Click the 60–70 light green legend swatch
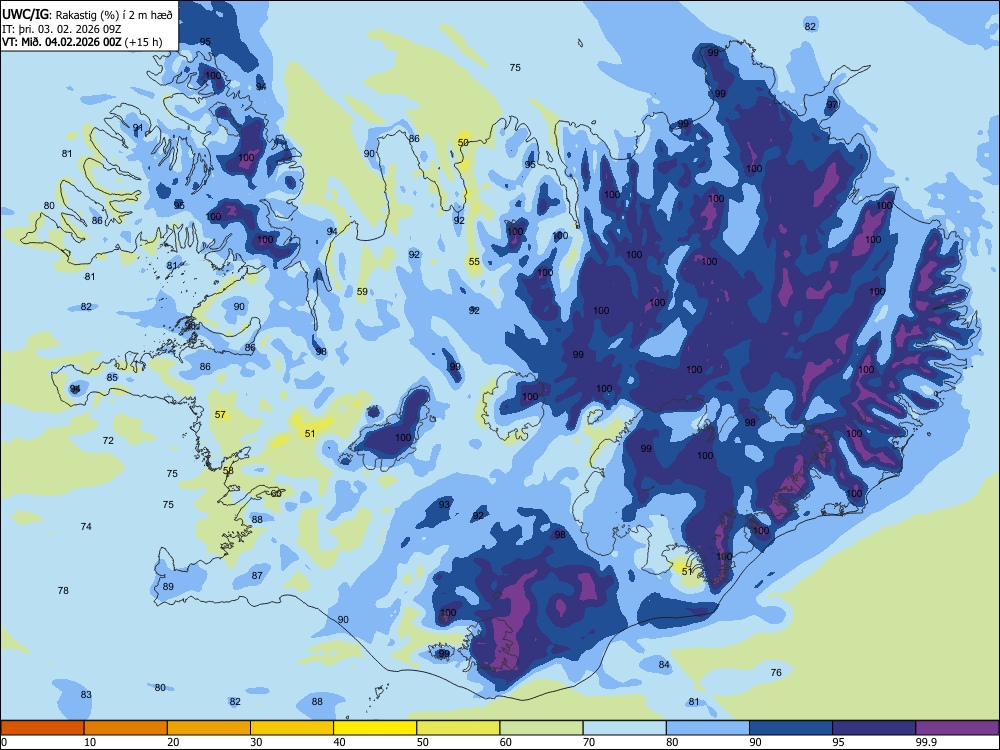This screenshot has width=1000, height=750. [541, 728]
